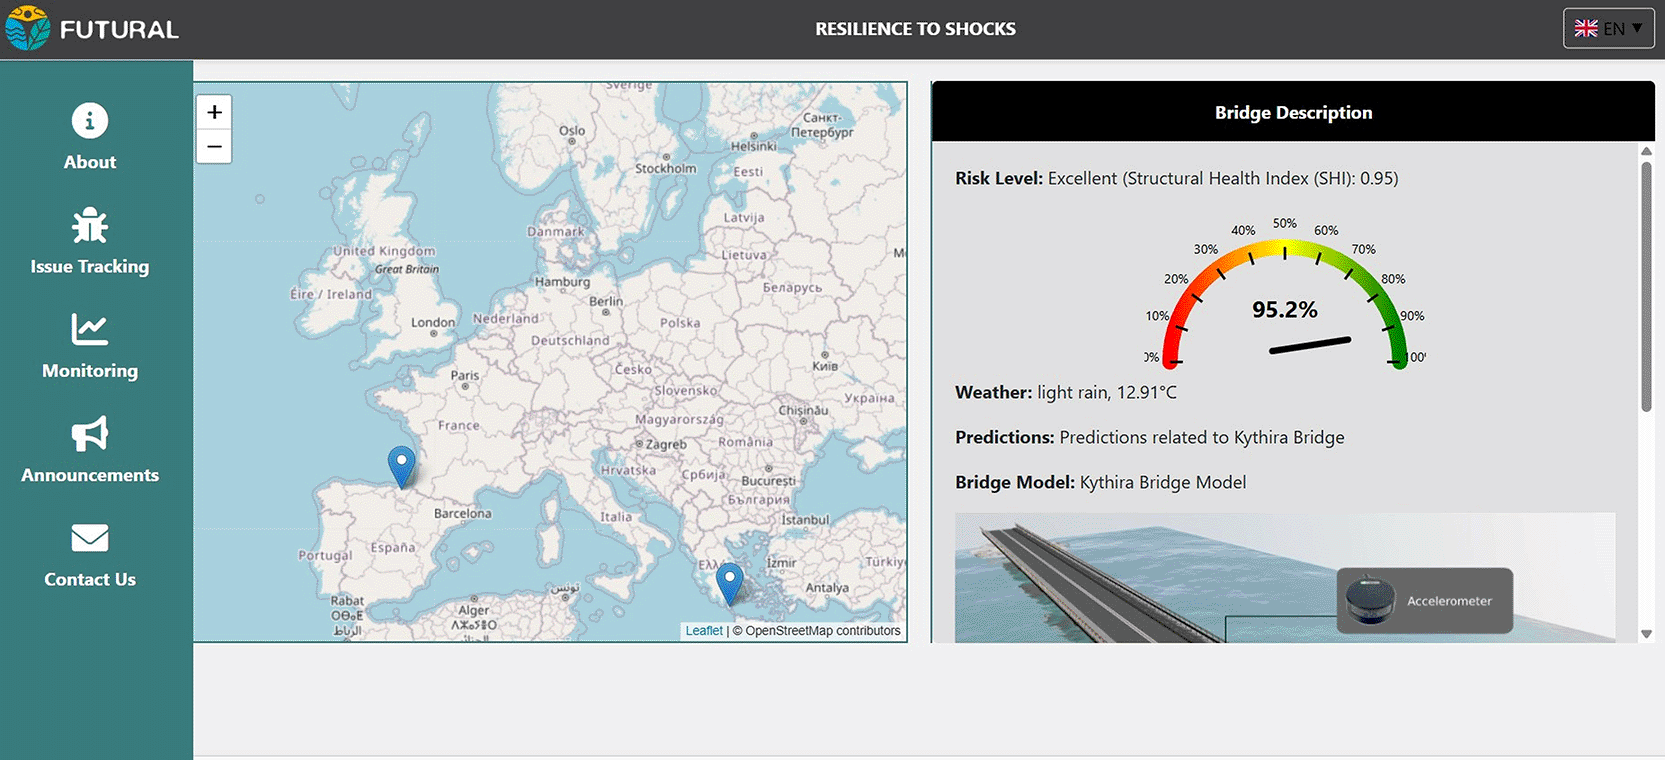Click the Structural Health Index gauge
This screenshot has height=760, width=1665.
(x=1285, y=293)
